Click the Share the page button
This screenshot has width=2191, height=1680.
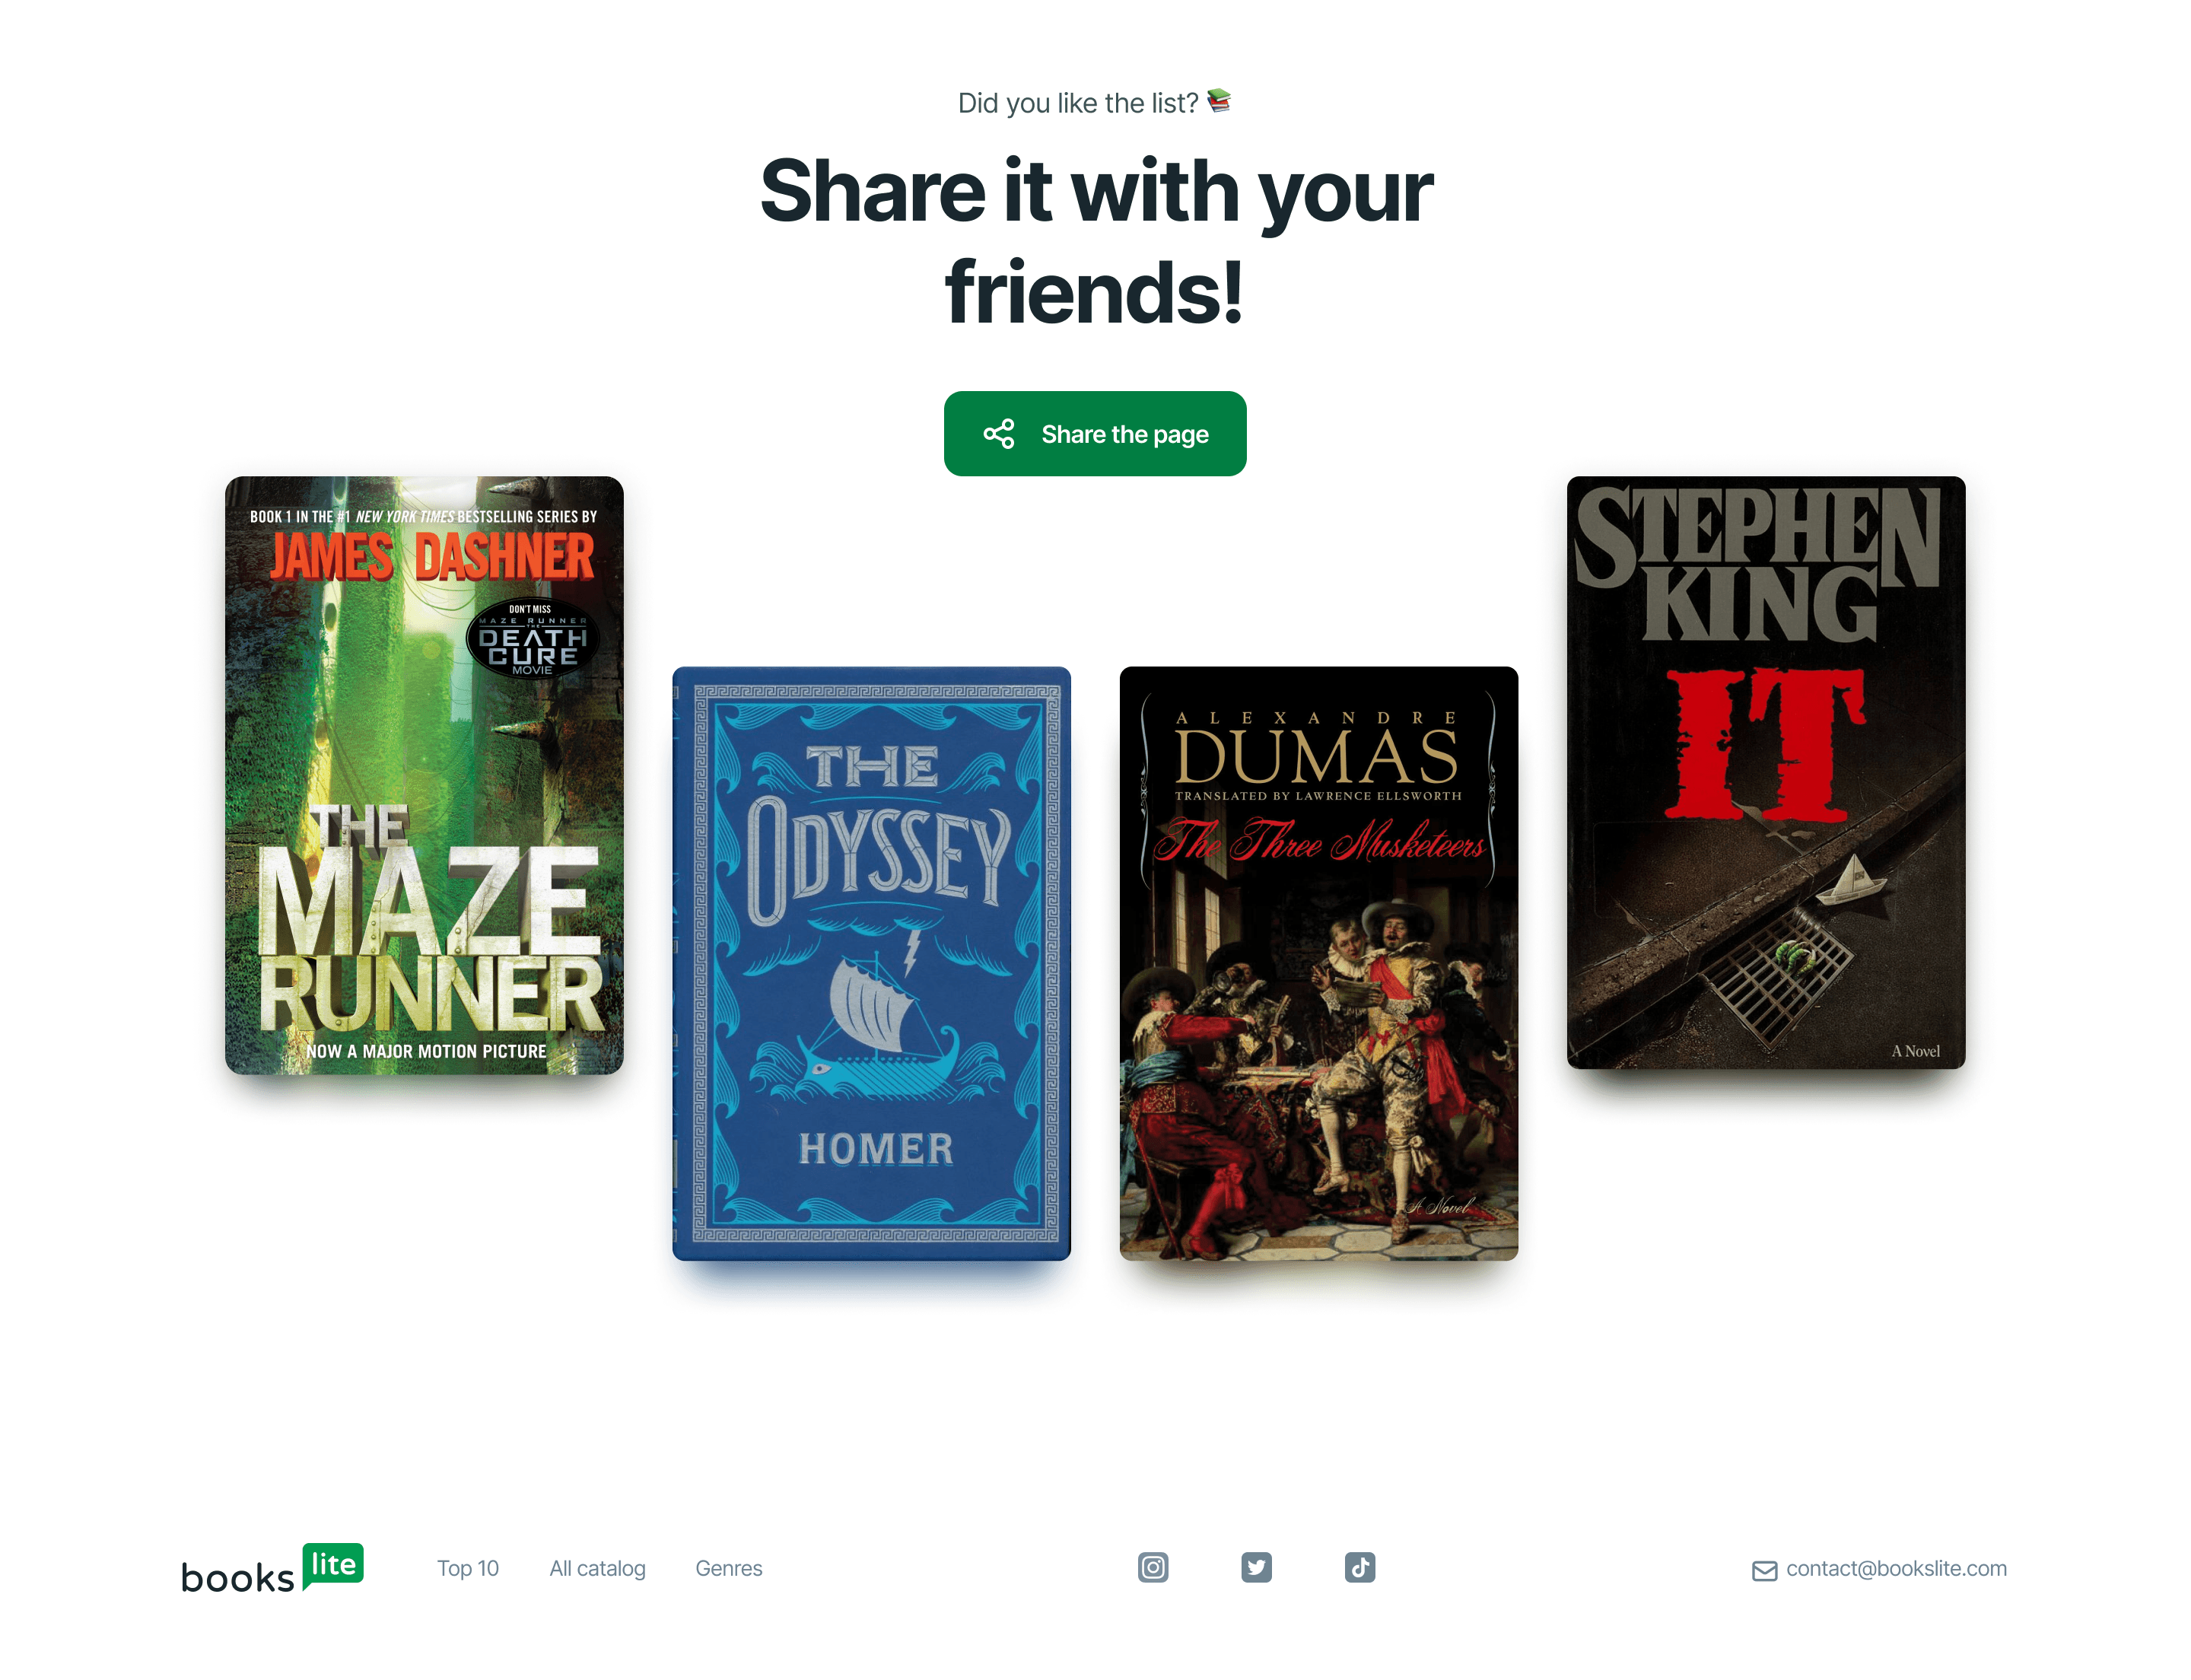[1094, 433]
